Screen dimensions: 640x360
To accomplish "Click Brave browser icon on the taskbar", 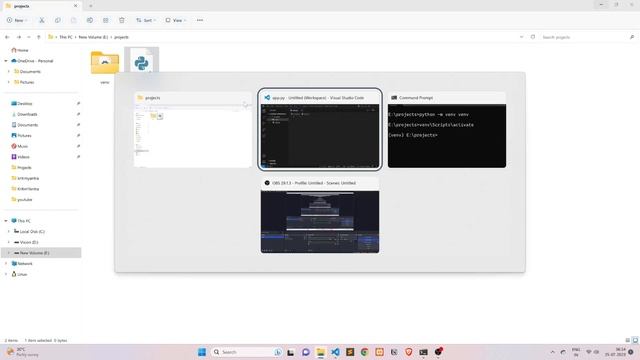I will pos(409,352).
